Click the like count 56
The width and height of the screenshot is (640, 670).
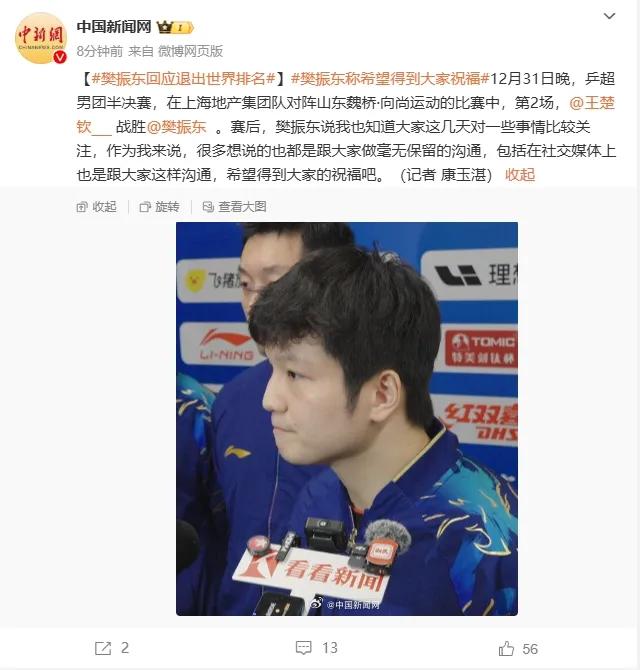tap(530, 649)
